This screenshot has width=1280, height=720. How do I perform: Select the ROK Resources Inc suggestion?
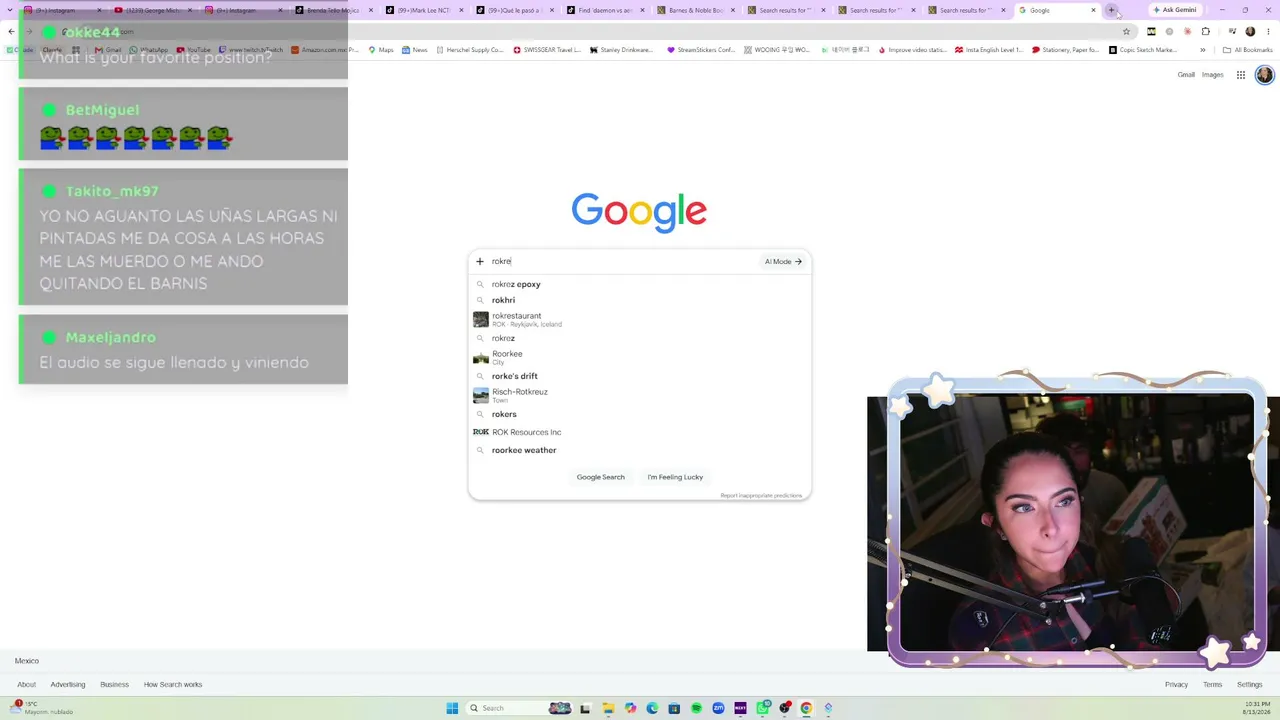tap(639, 432)
